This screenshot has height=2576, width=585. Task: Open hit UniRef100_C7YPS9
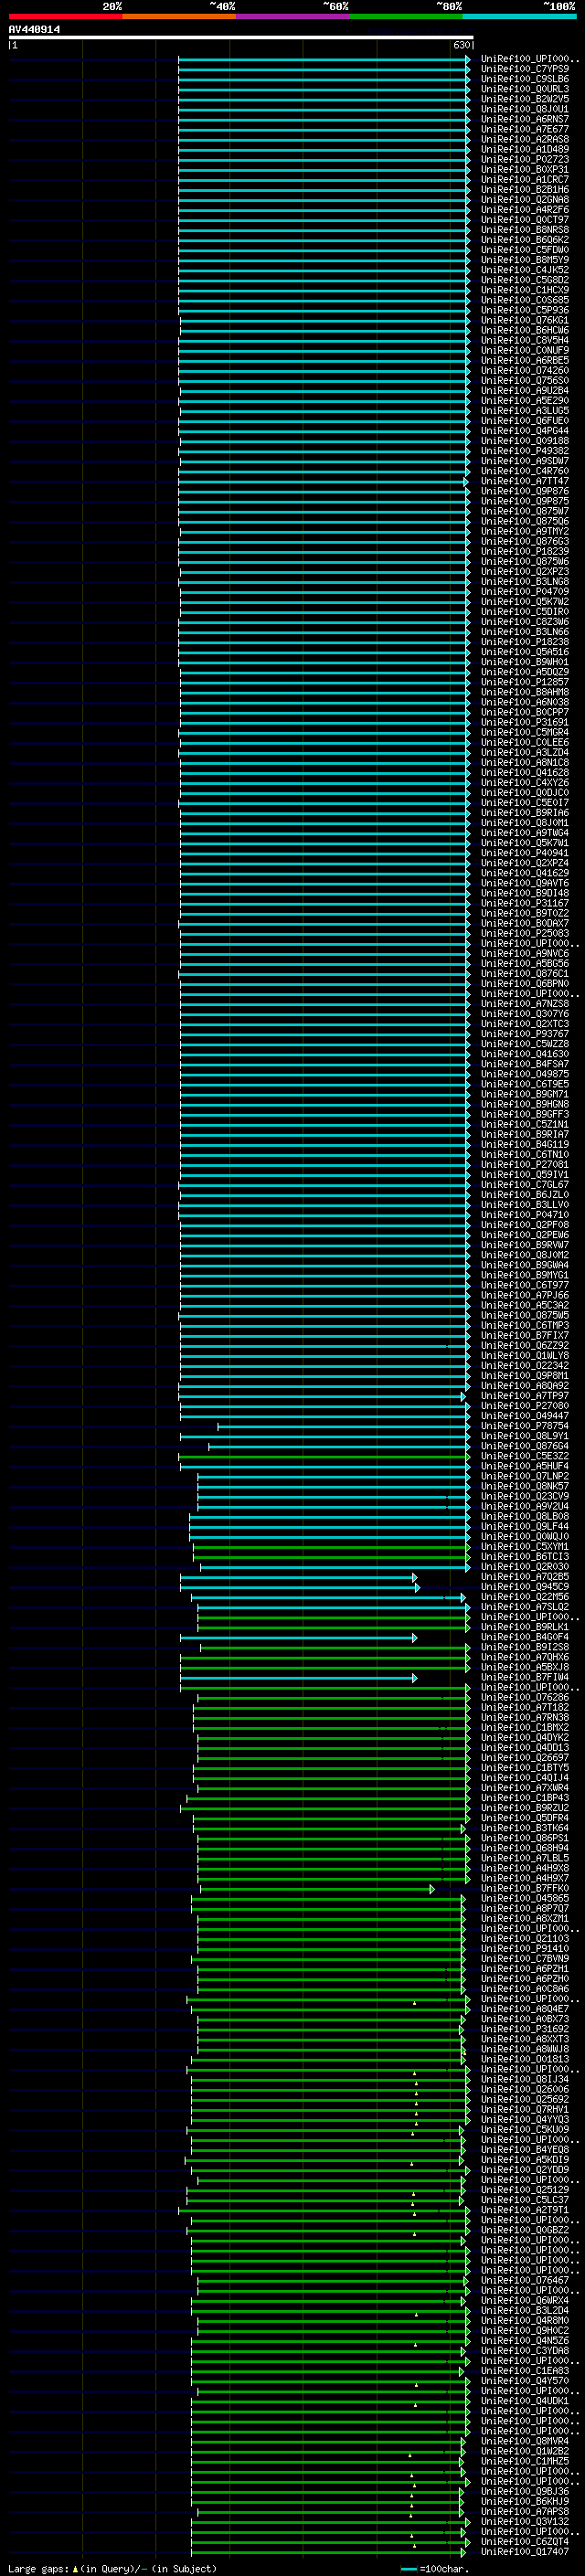pos(525,69)
